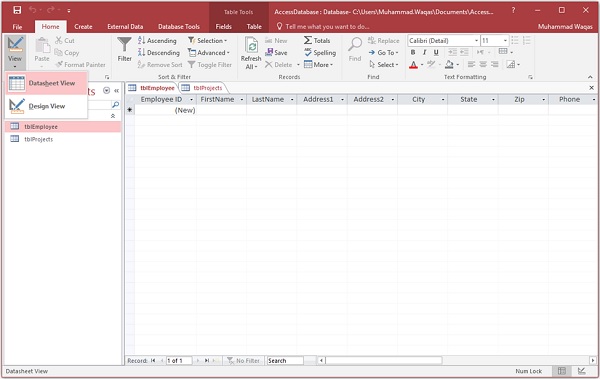Open the Calibri (Detail) font dropdown
The width and height of the screenshot is (600, 379).
pyautogui.click(x=477, y=40)
